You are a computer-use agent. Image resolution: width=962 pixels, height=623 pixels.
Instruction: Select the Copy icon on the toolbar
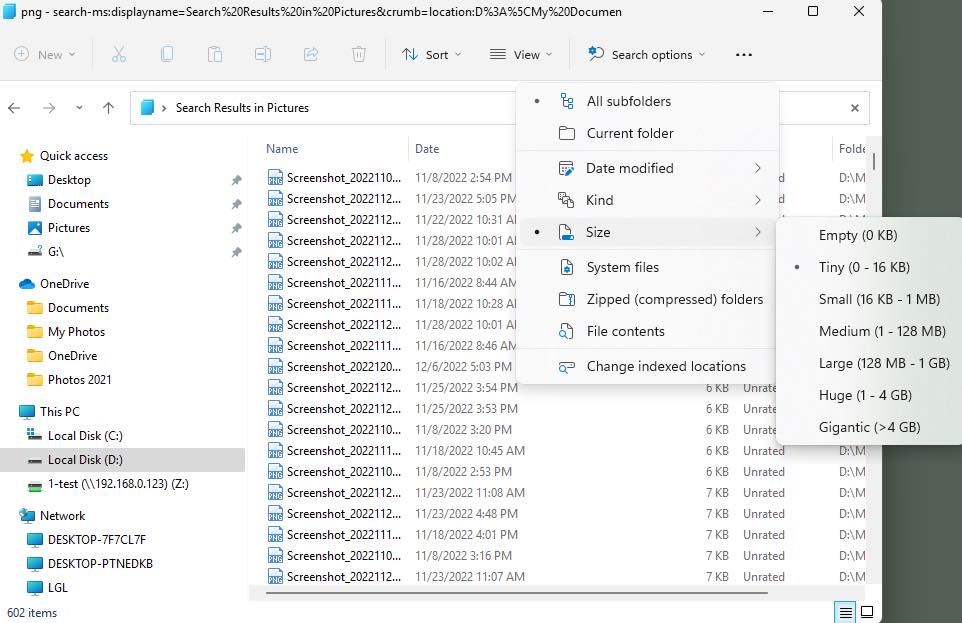(x=166, y=54)
